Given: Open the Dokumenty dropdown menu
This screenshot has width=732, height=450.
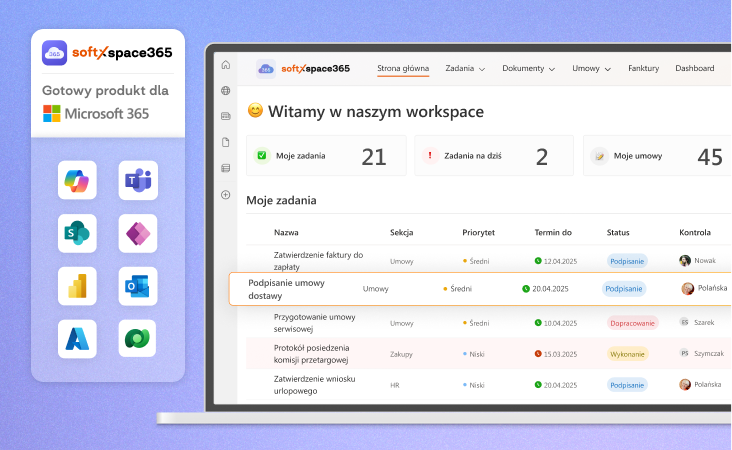Looking at the screenshot, I should pos(529,69).
